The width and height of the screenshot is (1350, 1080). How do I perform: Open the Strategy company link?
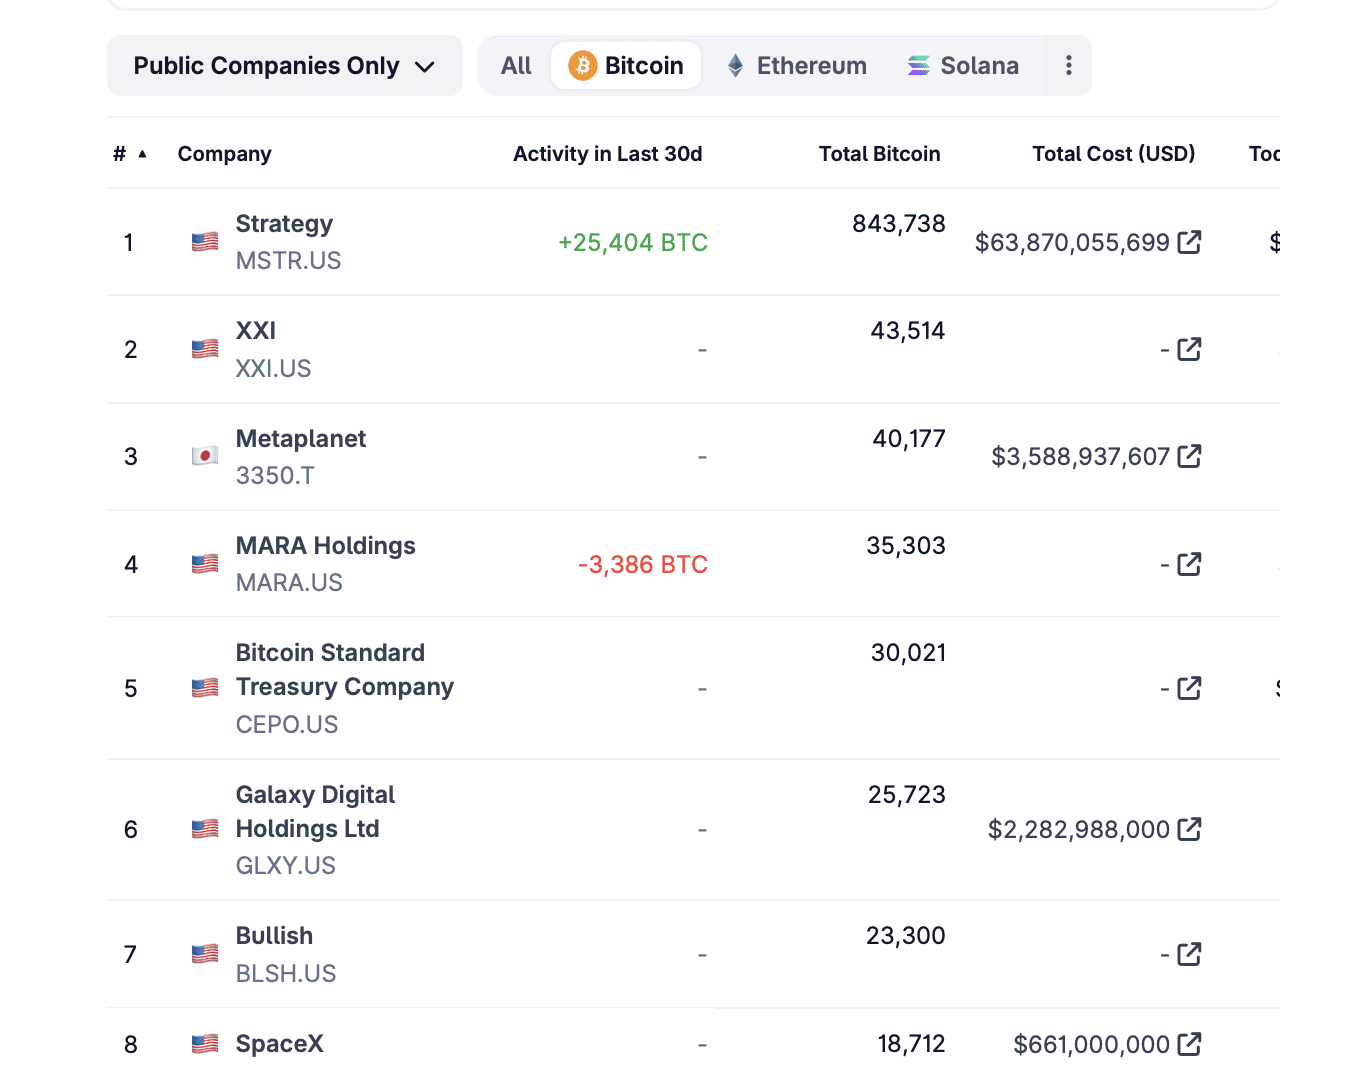pos(284,224)
